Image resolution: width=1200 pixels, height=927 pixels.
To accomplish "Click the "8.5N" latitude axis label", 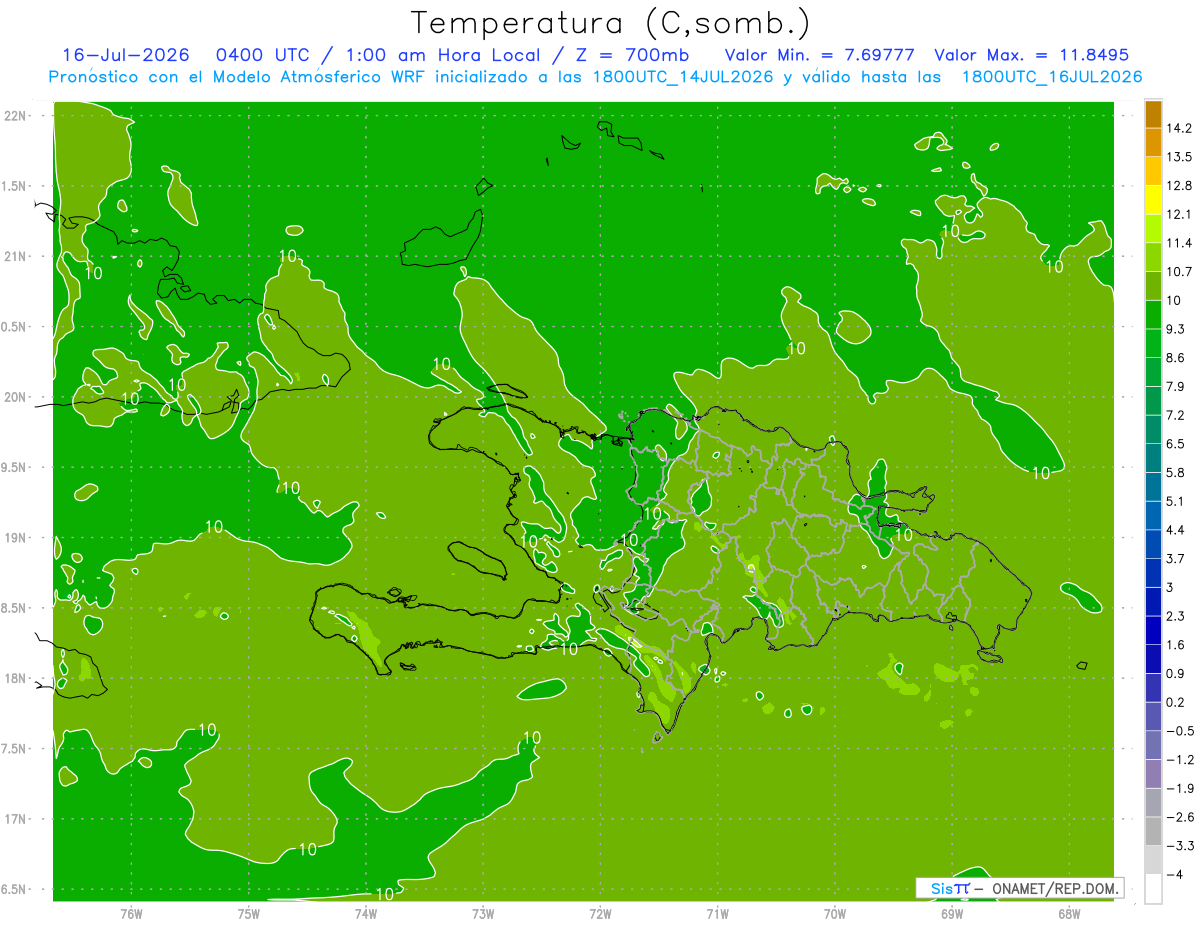I will point(14,608).
